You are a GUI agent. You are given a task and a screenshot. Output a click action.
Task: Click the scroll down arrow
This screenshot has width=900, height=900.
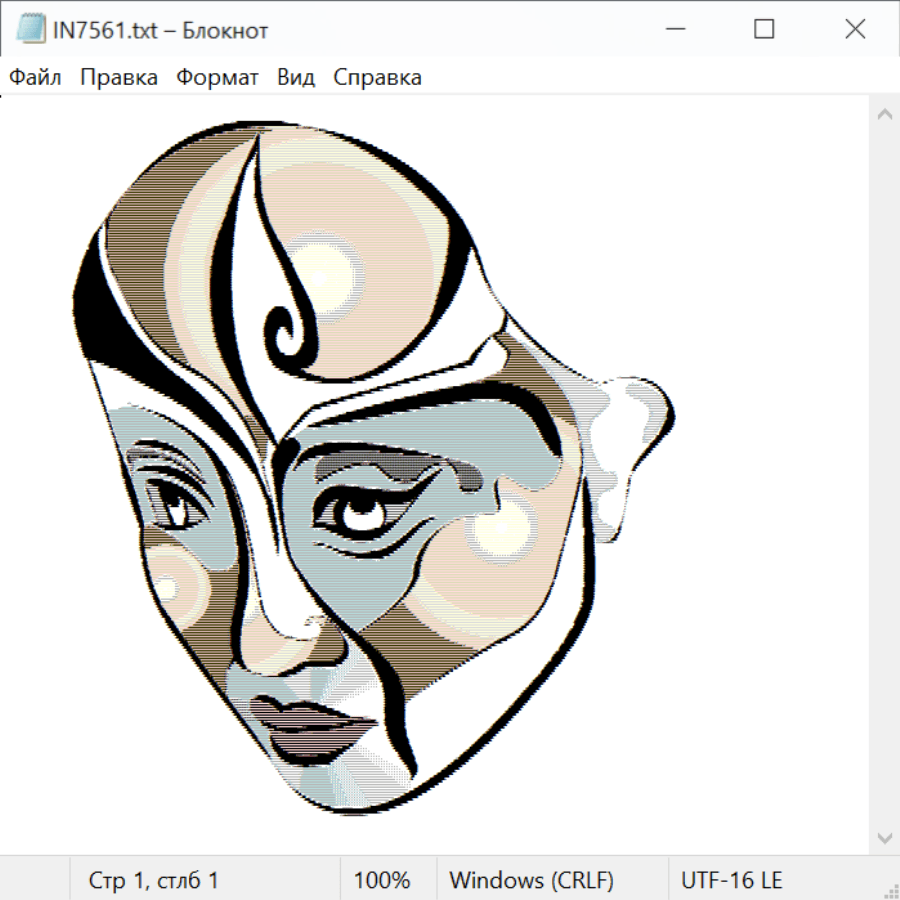(x=884, y=837)
